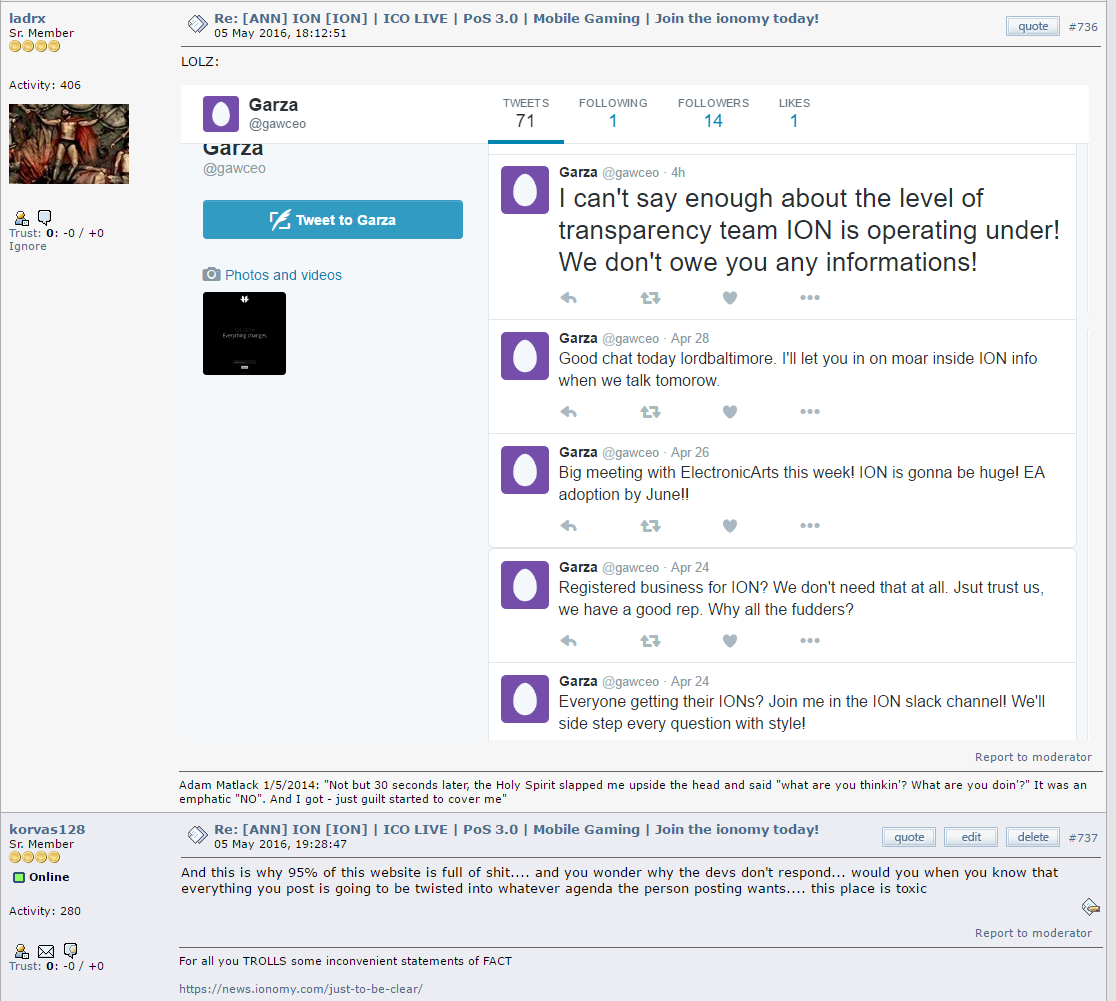This screenshot has height=1001, width=1116.
Task: Click the avatar on the ElectronicArts tweet
Action: 525,470
